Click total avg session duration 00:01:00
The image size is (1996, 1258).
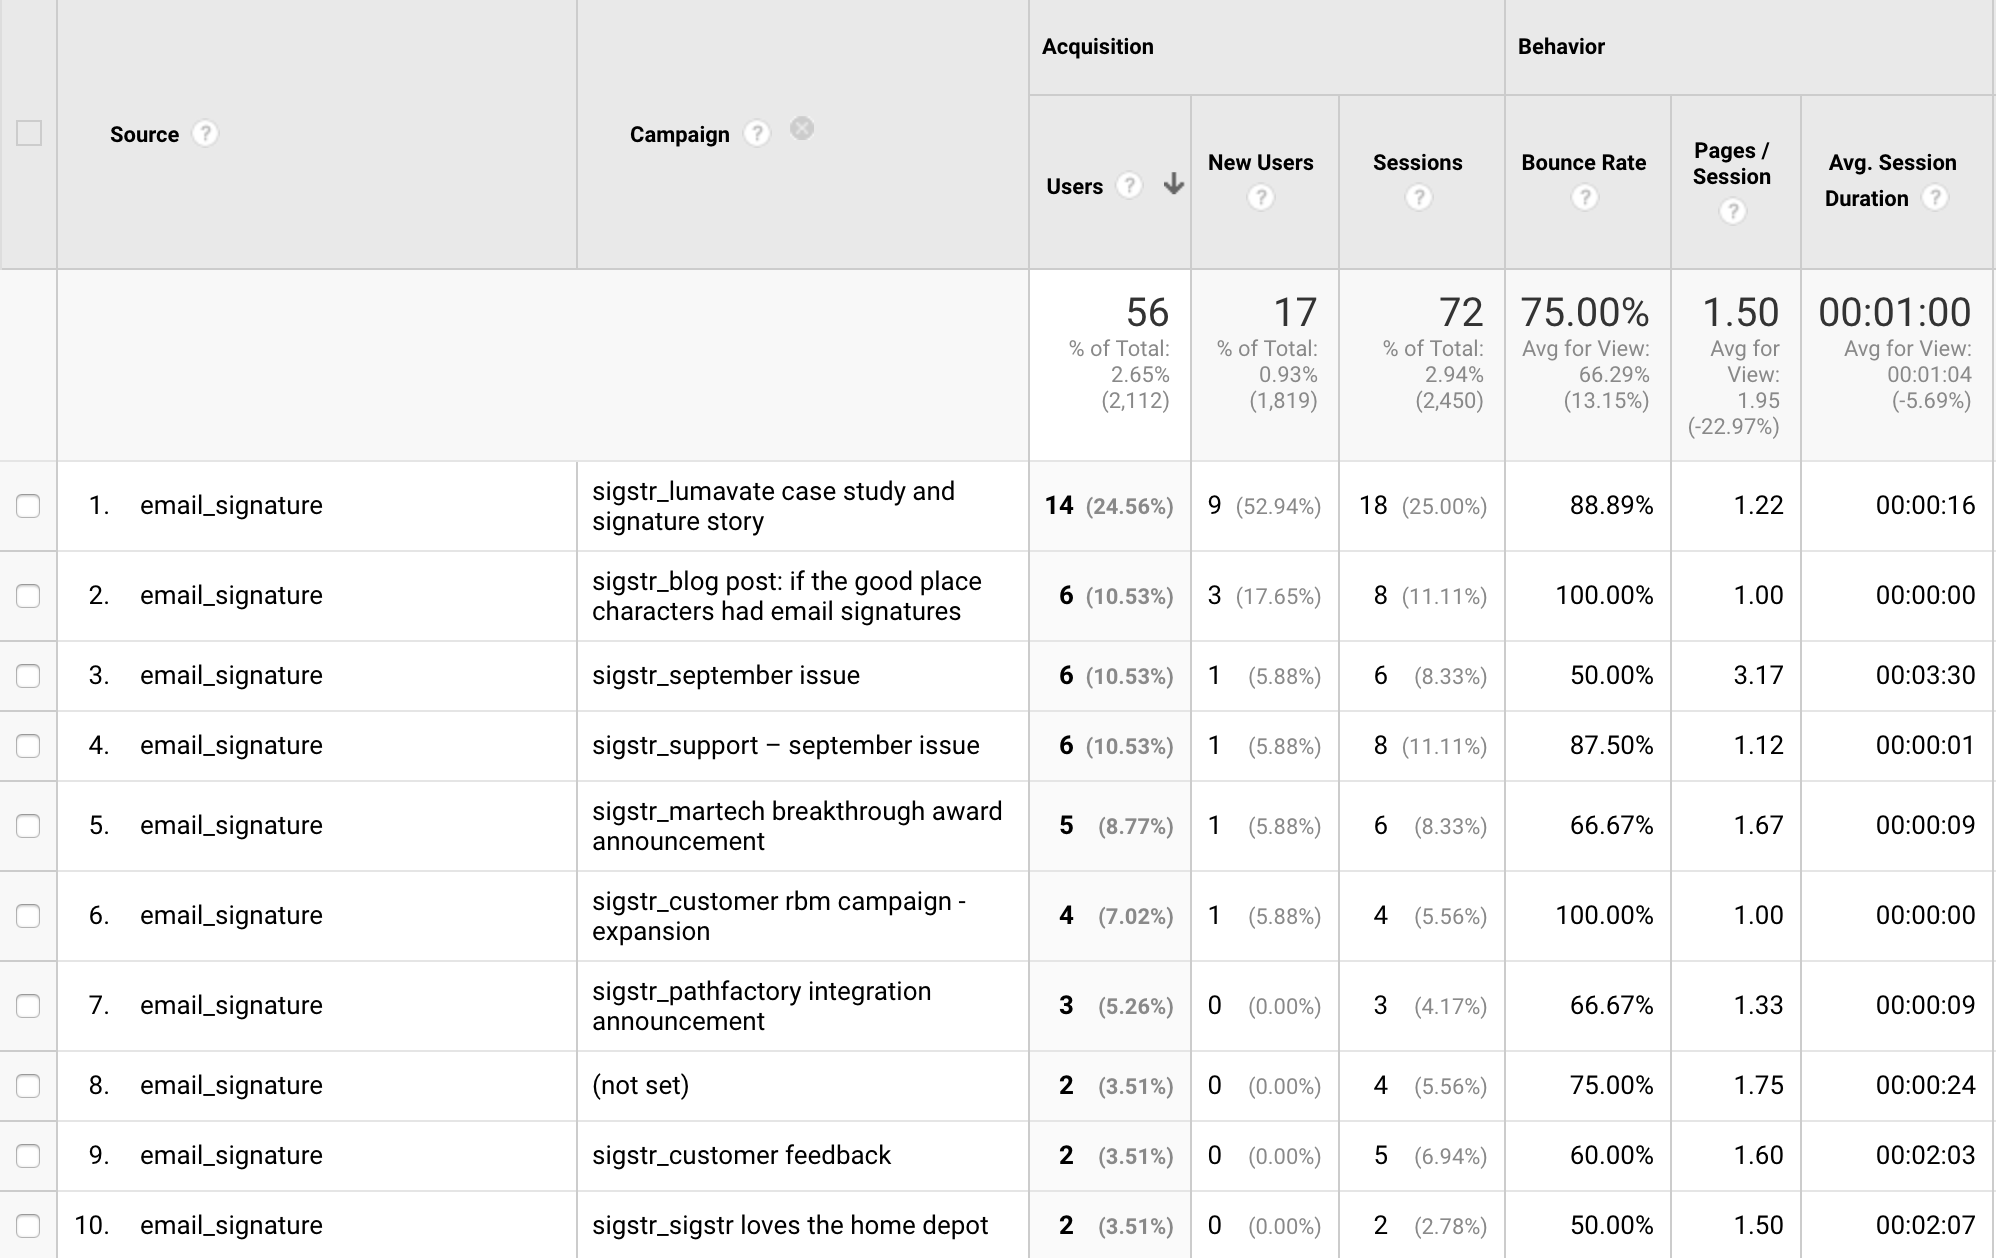pyautogui.click(x=1895, y=313)
